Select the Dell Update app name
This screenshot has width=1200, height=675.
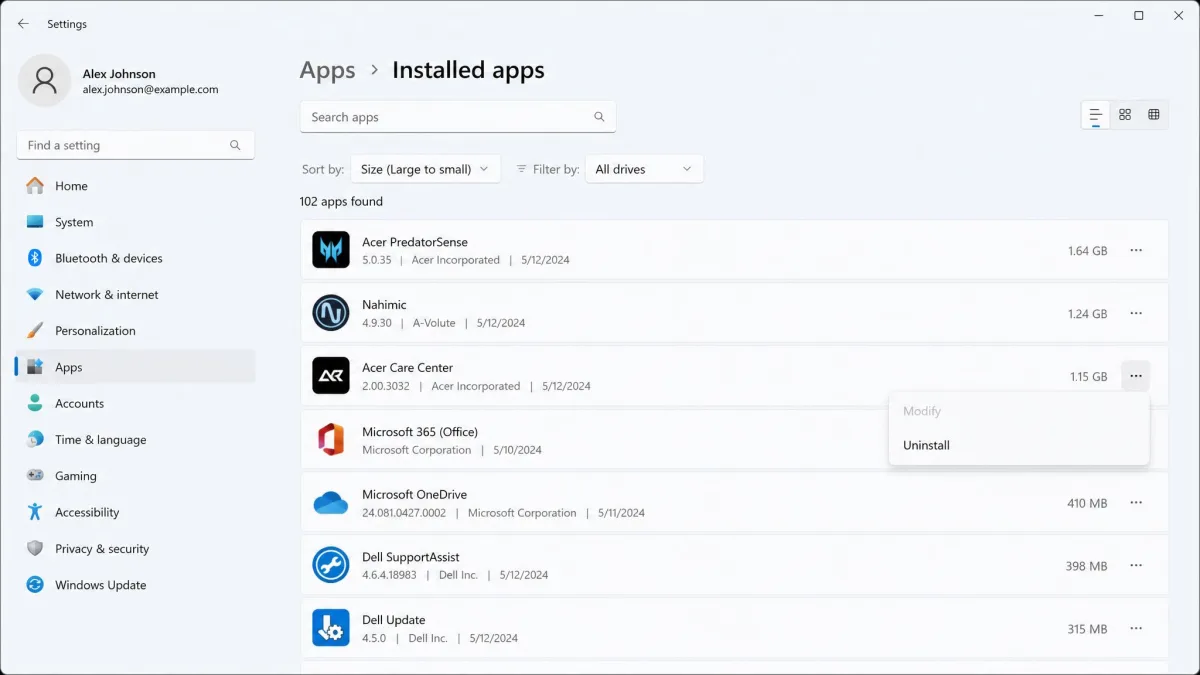[x=393, y=620]
